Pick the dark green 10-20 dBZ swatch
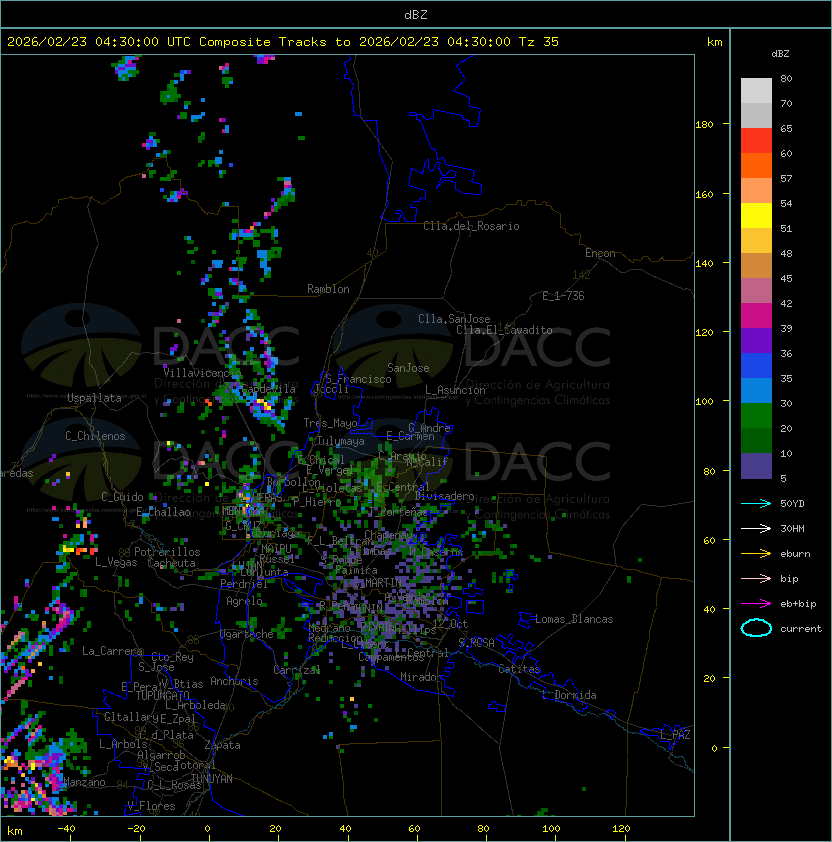The image size is (832, 842). (x=756, y=440)
